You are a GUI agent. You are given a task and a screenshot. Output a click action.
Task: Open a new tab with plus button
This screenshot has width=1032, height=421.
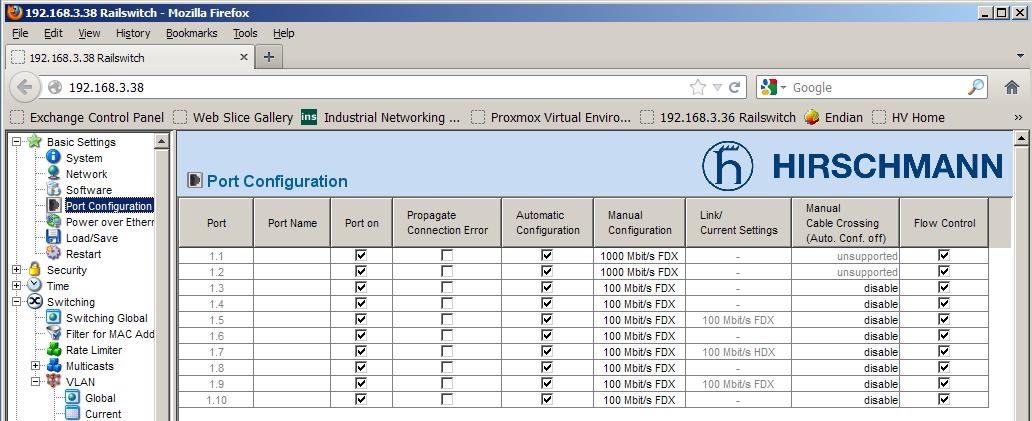[x=269, y=57]
